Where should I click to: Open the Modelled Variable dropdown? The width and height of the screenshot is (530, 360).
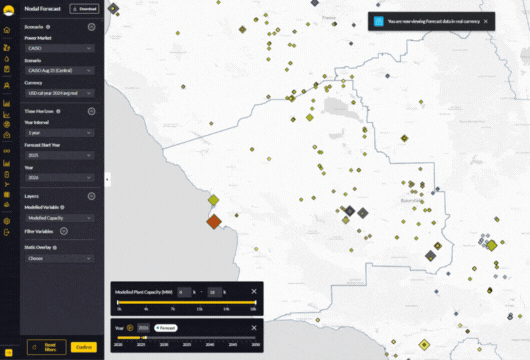tap(60, 218)
